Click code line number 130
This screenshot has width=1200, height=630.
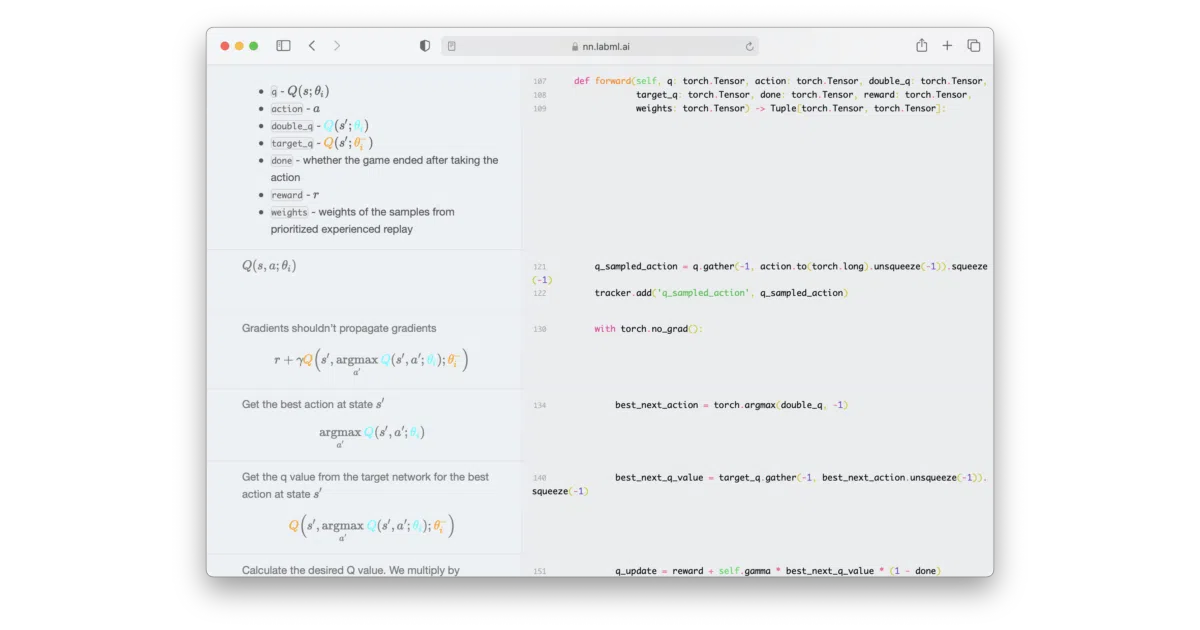click(x=540, y=329)
